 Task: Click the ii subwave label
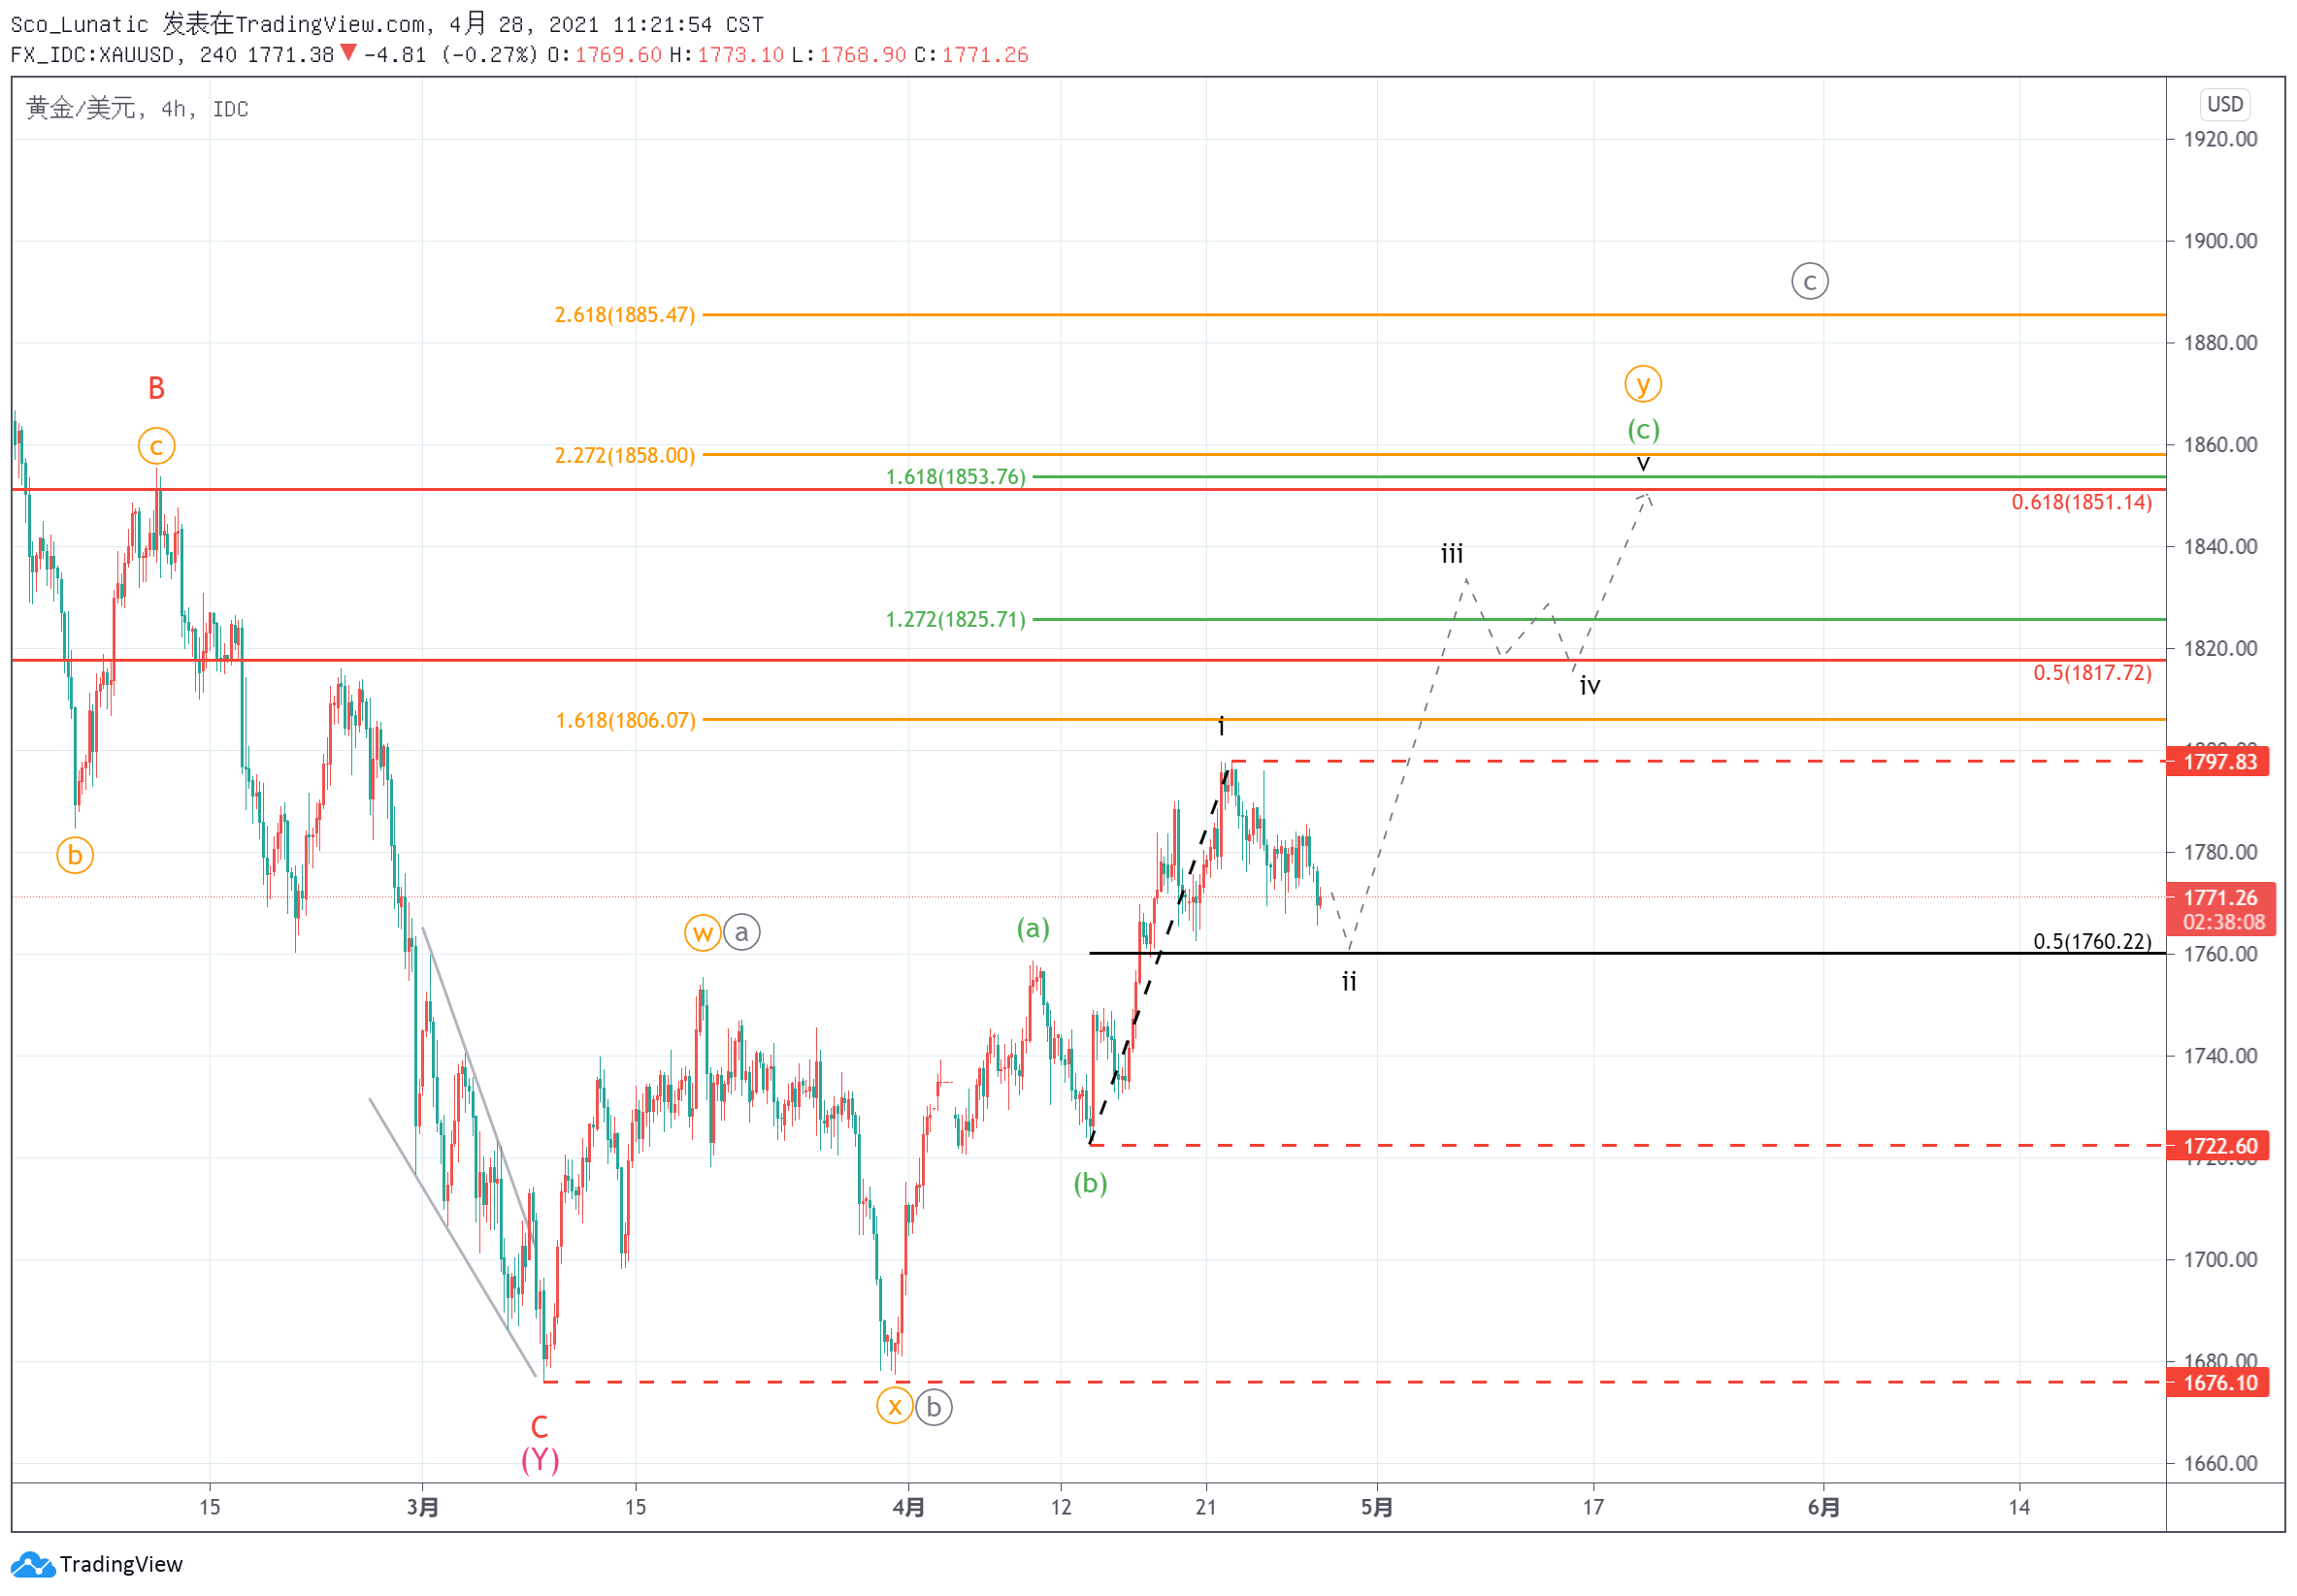(1349, 982)
